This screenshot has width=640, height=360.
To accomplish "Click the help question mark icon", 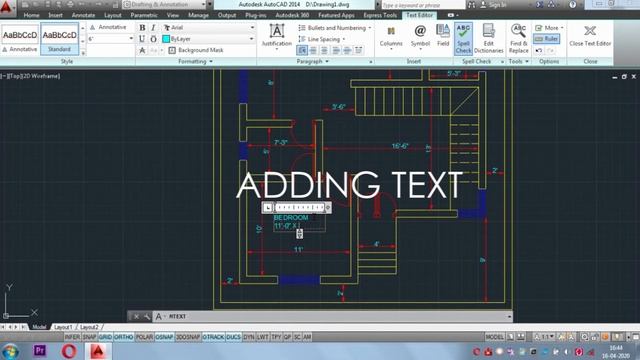I will click(x=573, y=5).
